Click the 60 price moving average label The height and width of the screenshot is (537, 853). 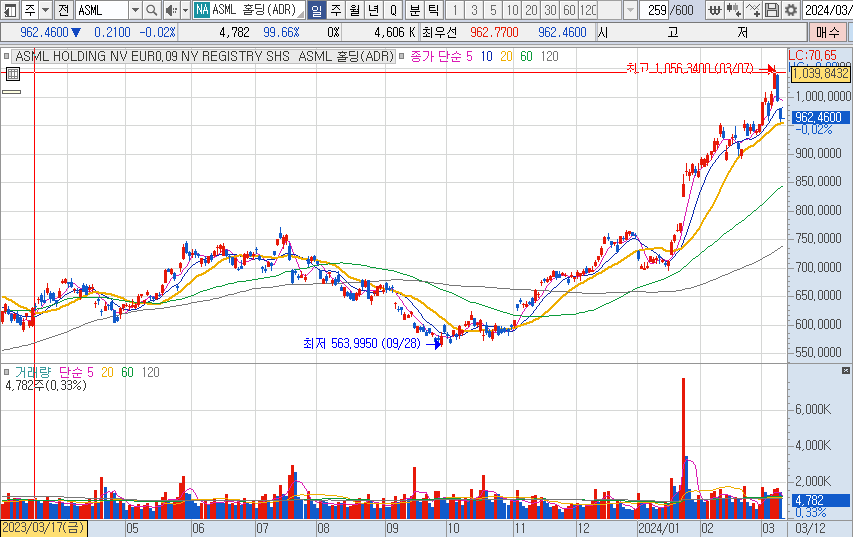(527, 56)
